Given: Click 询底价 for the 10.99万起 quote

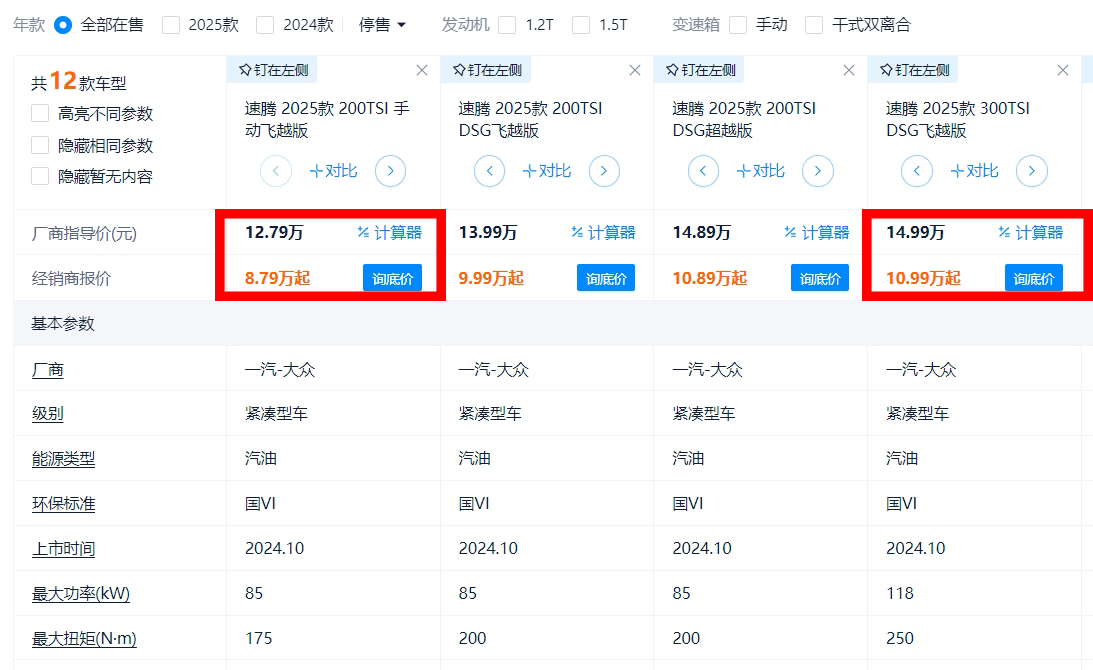Looking at the screenshot, I should [x=1034, y=278].
